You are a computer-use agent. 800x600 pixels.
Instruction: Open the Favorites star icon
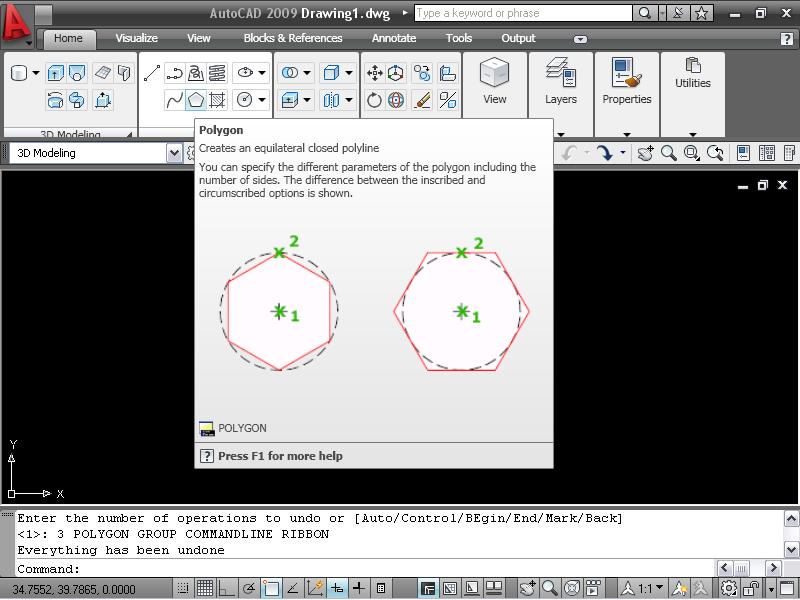702,13
